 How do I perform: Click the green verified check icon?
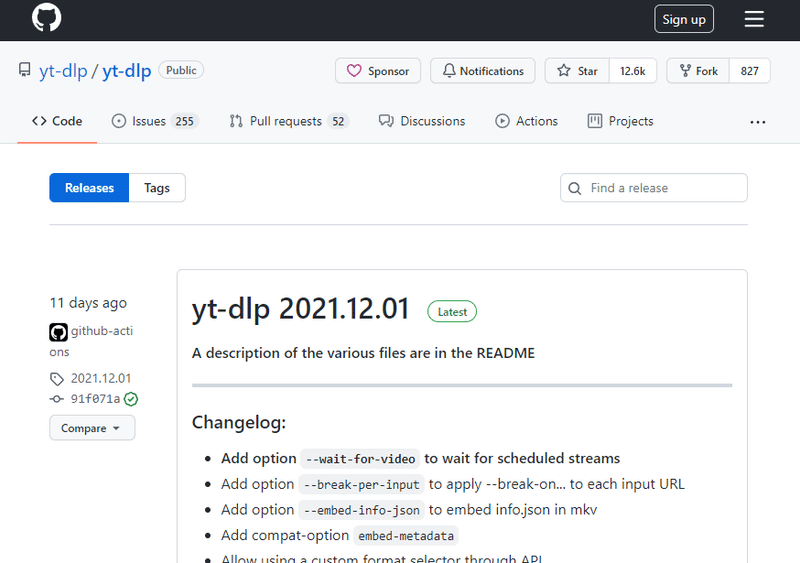tap(131, 399)
